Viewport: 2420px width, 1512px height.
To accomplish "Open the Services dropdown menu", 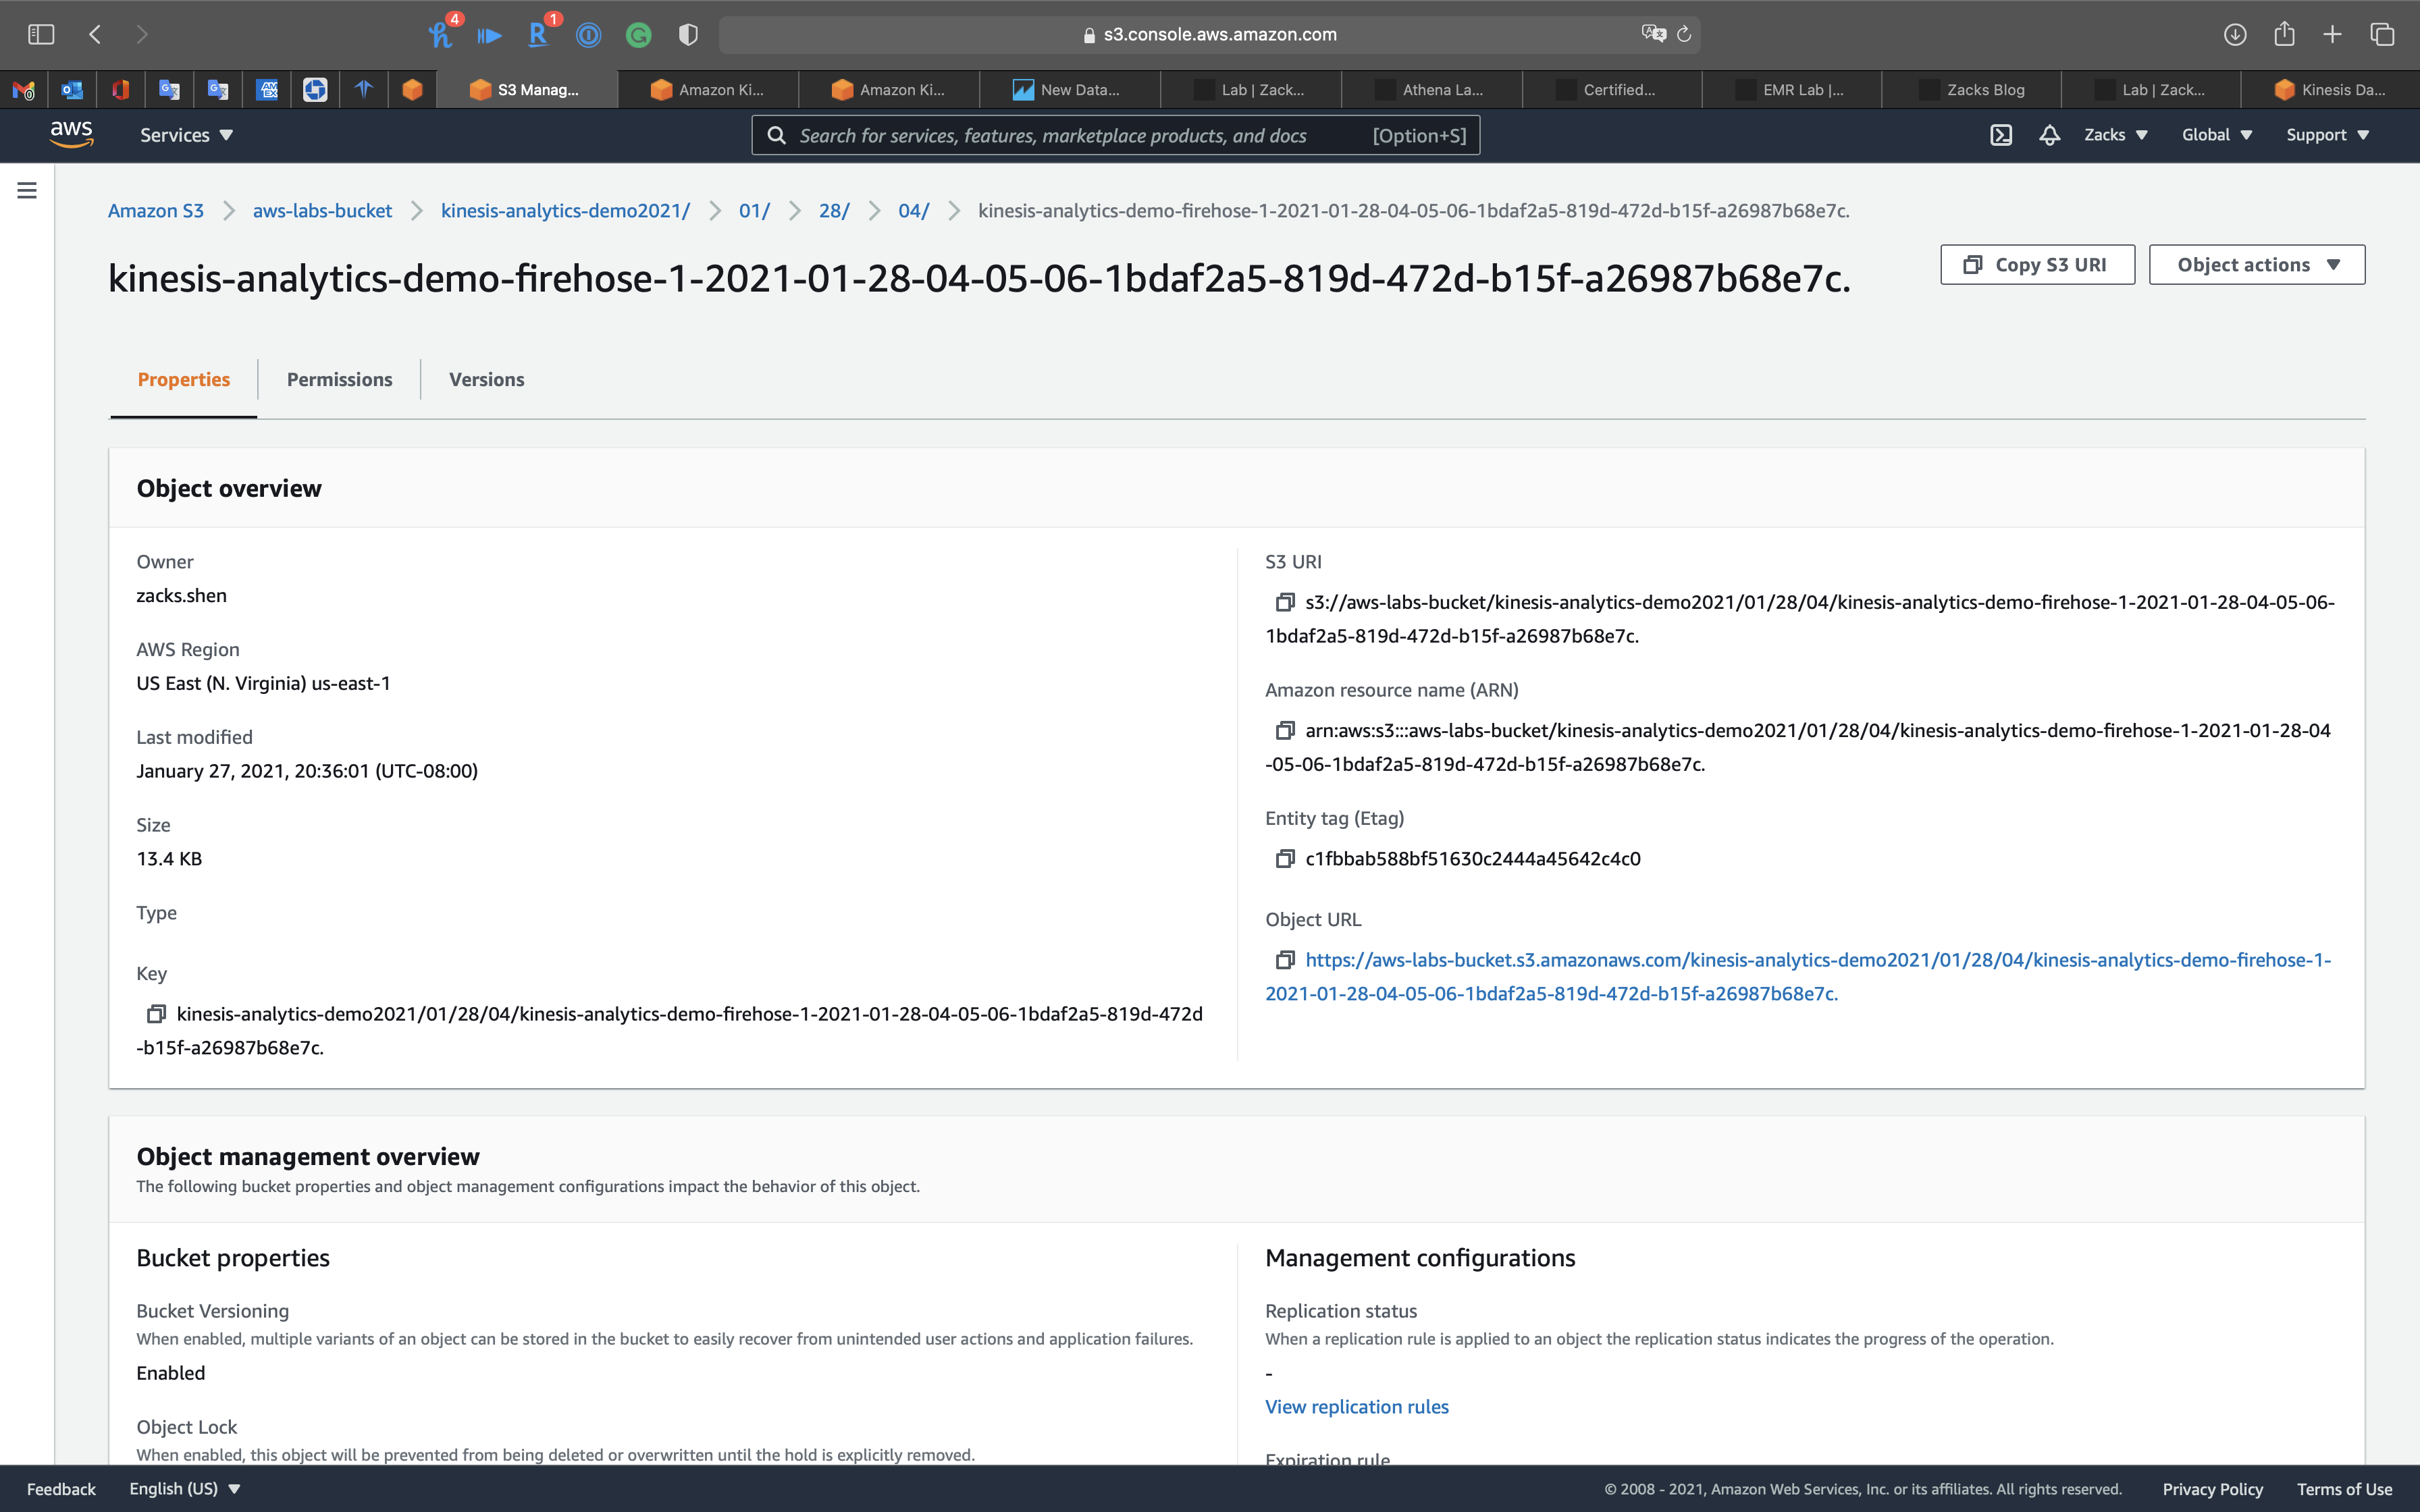I will click(x=186, y=135).
